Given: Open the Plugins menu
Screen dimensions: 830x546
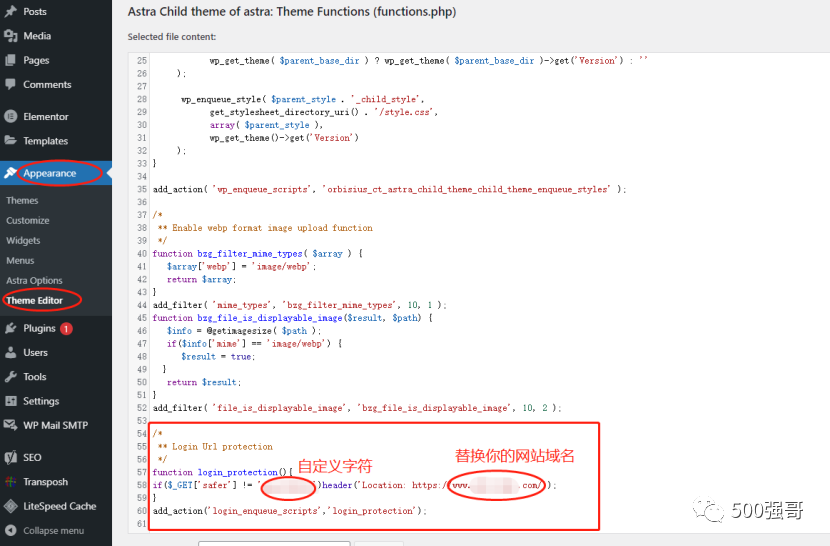Looking at the screenshot, I should click(x=39, y=328).
